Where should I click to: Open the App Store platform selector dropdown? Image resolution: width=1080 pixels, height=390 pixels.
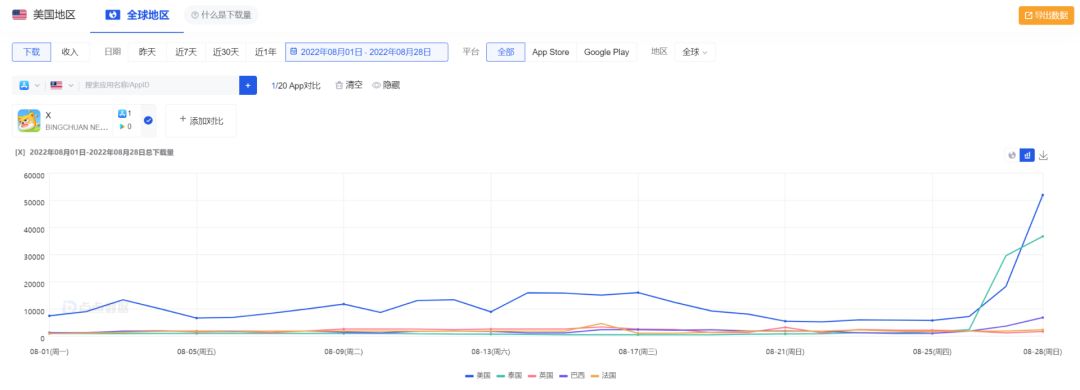(x=29, y=85)
